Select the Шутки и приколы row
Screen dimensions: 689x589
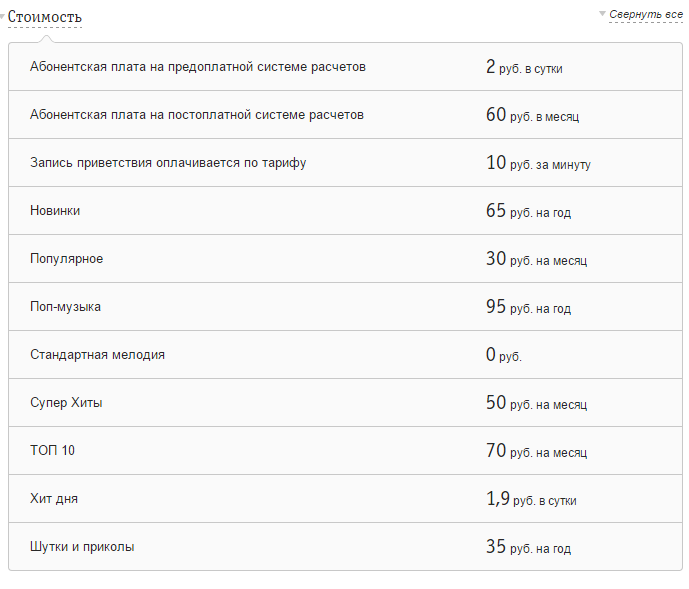83,547
